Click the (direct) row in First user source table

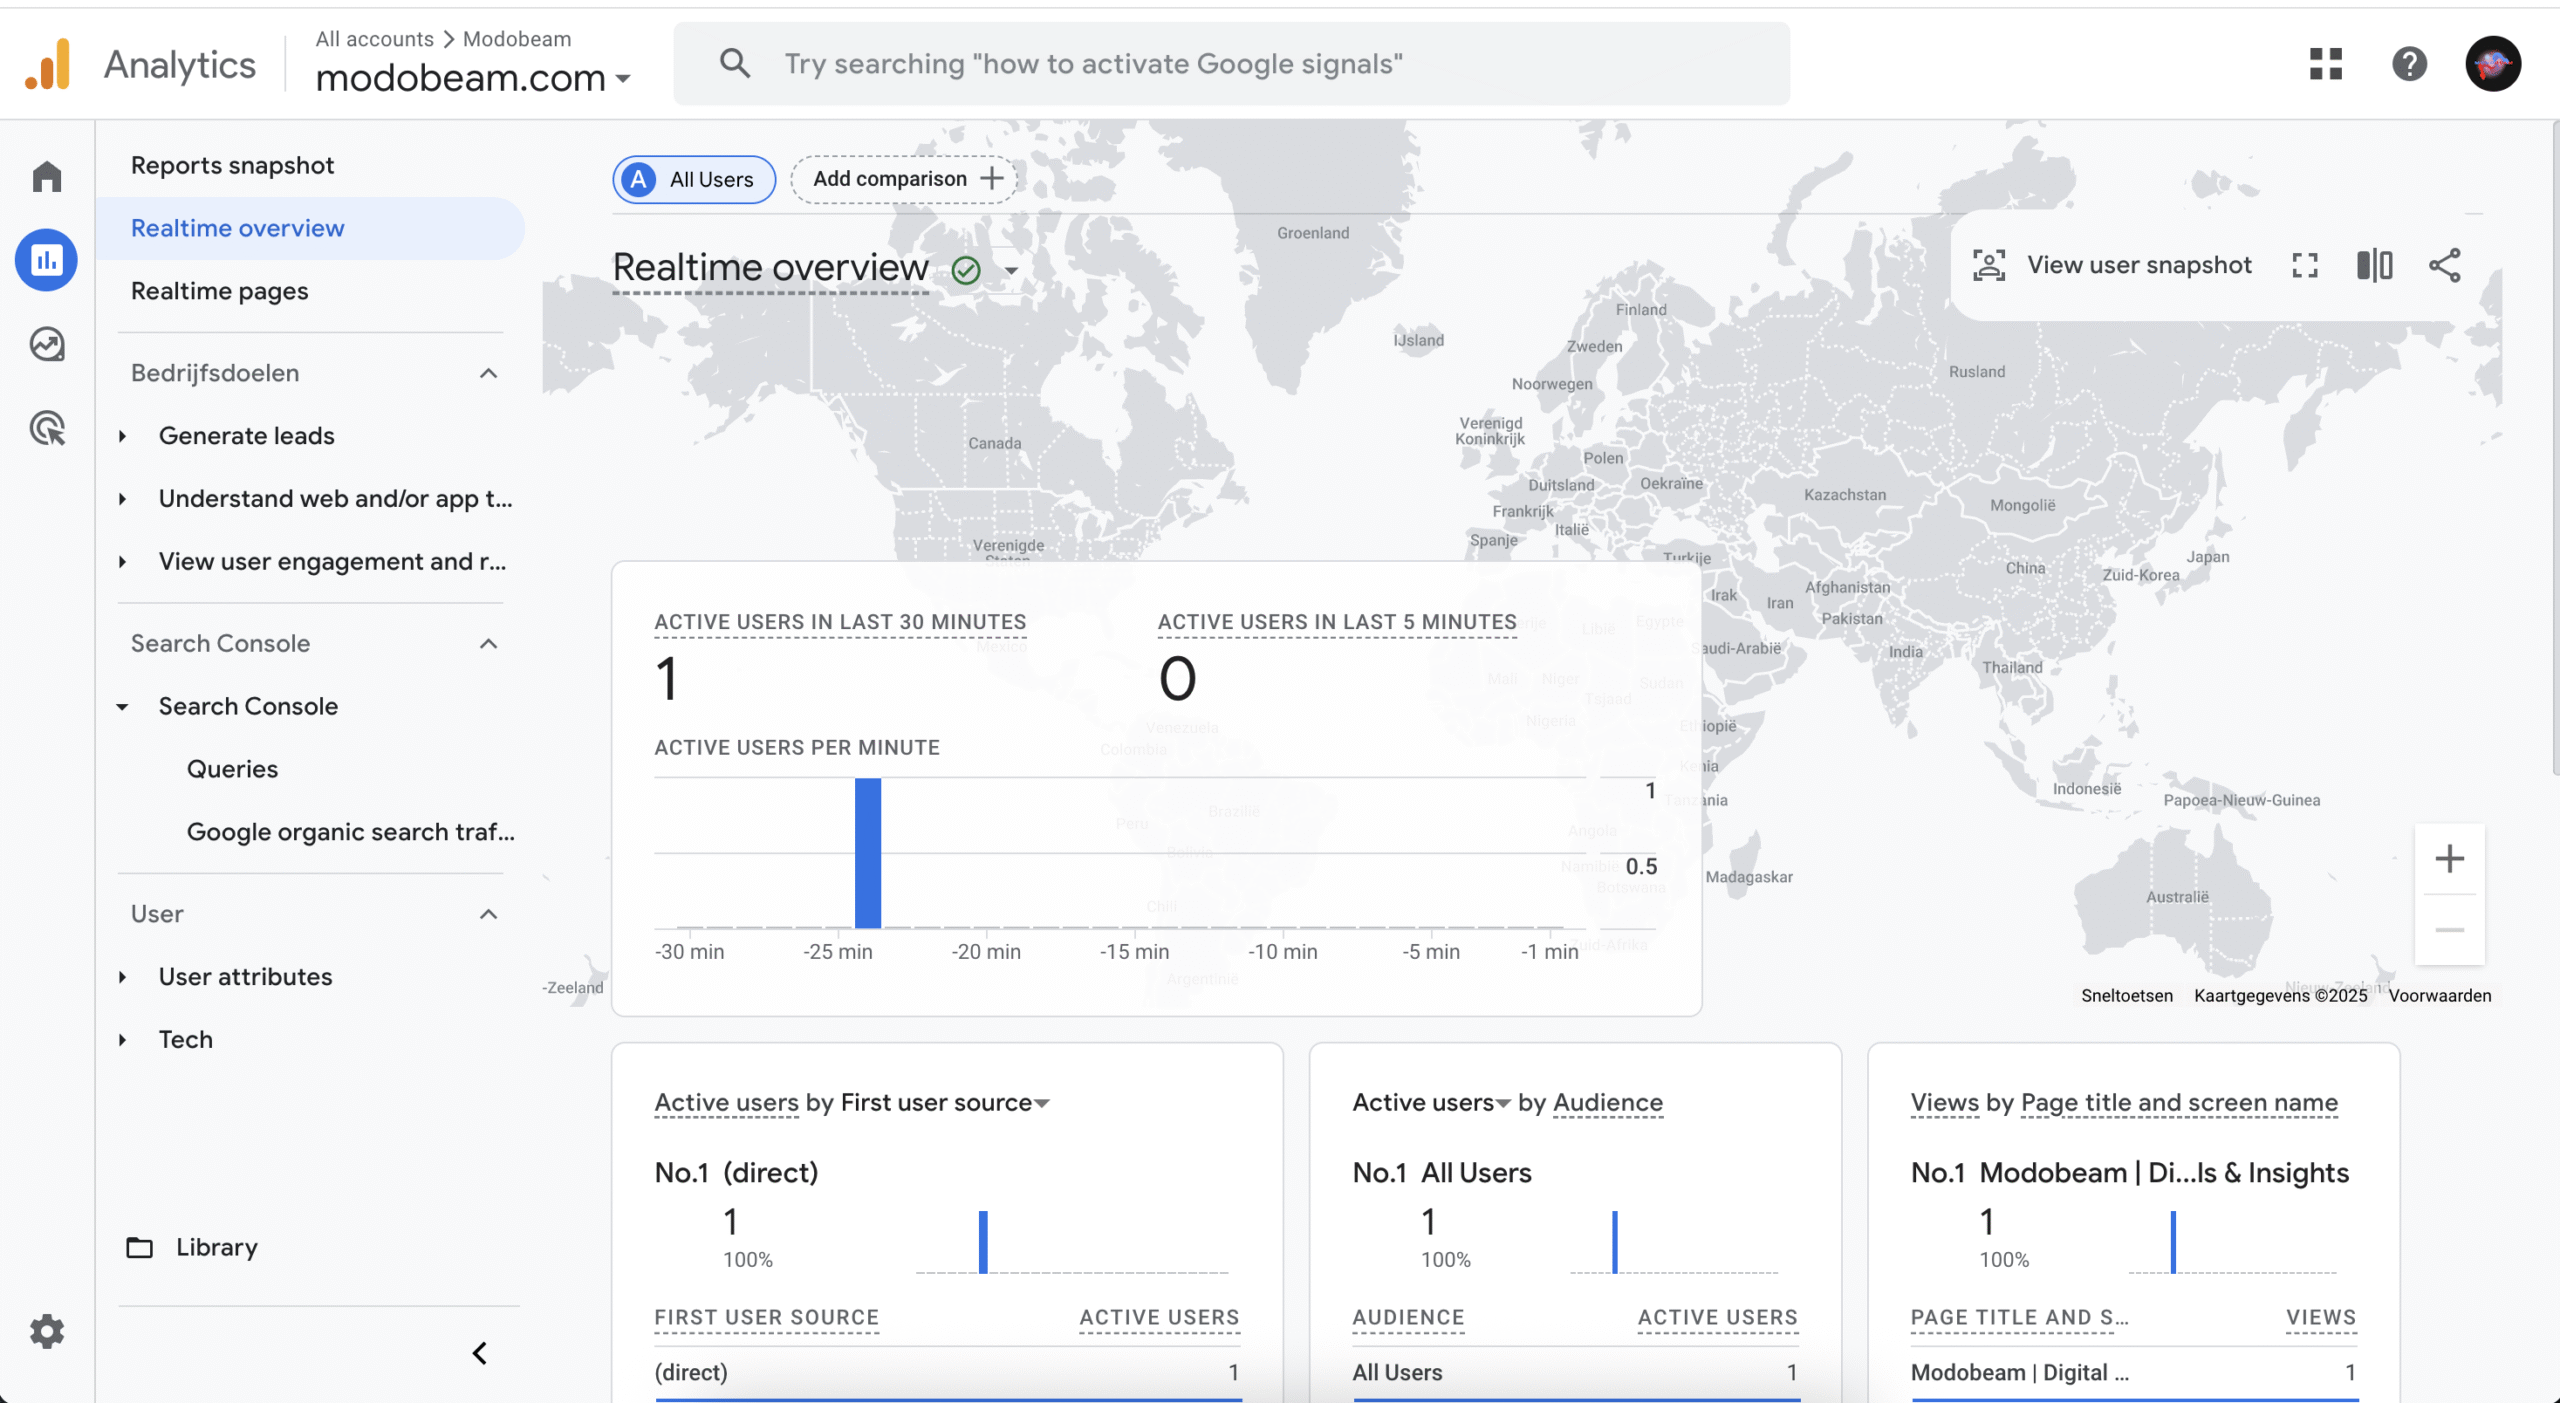point(946,1373)
